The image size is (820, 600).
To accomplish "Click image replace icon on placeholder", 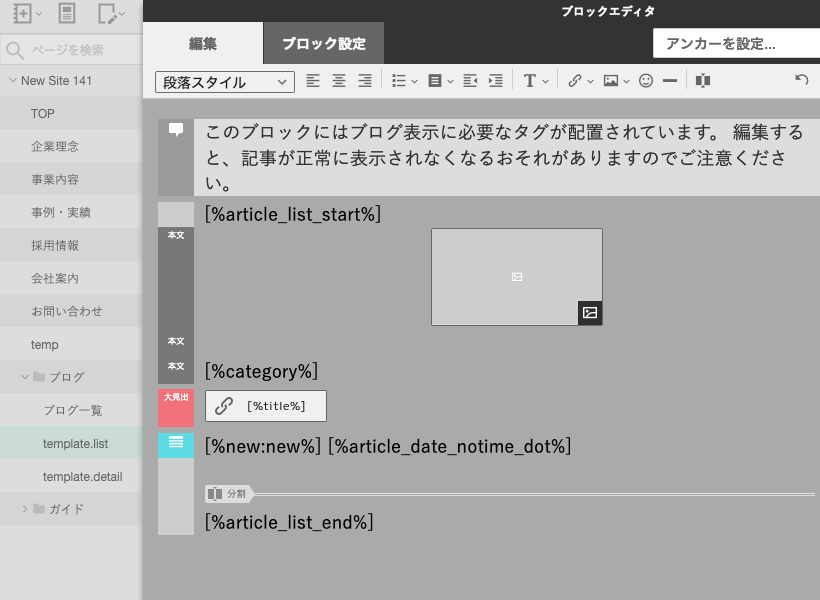I will pos(590,313).
